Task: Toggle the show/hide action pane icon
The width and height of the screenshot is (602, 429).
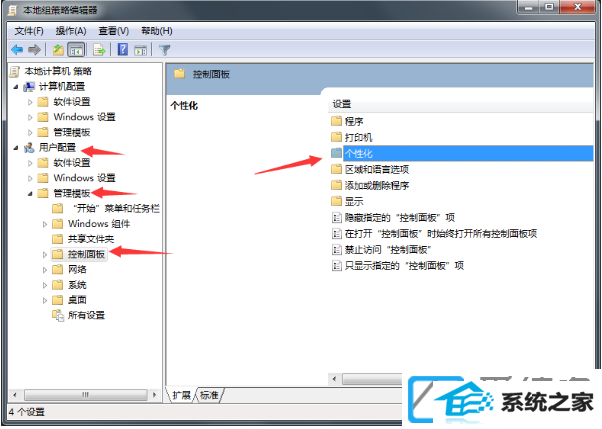Action: (x=140, y=50)
